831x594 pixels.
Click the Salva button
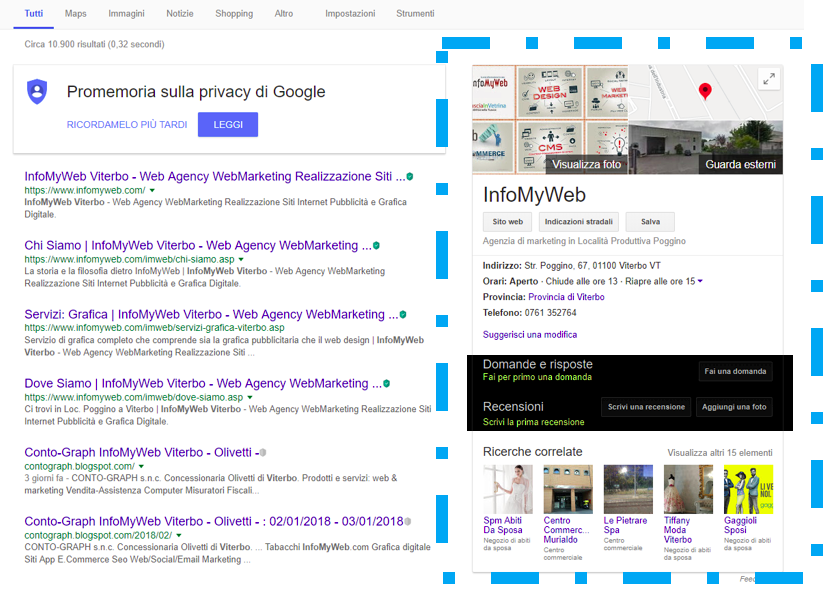(650, 221)
